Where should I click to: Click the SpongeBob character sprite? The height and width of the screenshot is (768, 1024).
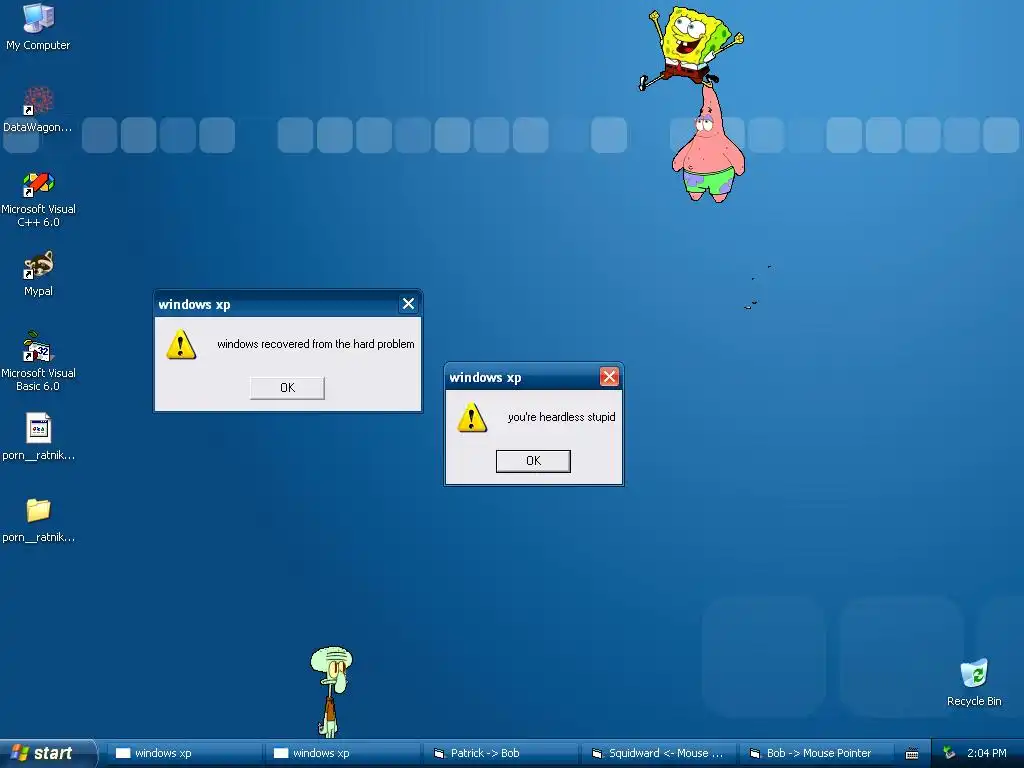[x=691, y=46]
